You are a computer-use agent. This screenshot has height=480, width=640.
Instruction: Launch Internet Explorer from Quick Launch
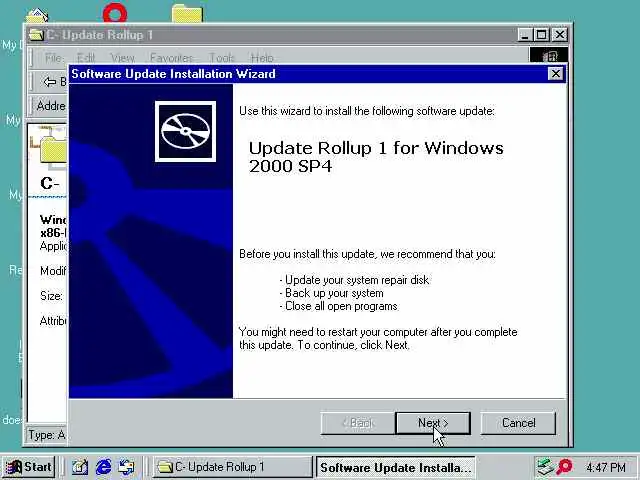point(103,467)
